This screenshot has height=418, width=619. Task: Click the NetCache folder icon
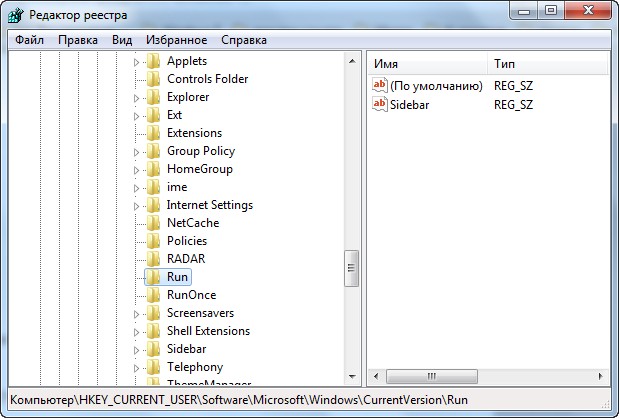(x=153, y=223)
